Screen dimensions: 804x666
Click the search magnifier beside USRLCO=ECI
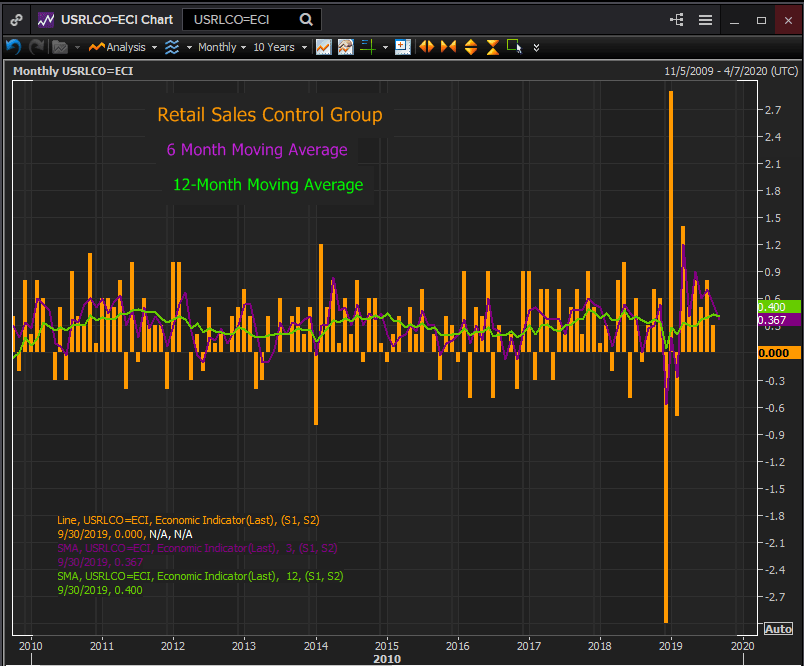coord(306,20)
